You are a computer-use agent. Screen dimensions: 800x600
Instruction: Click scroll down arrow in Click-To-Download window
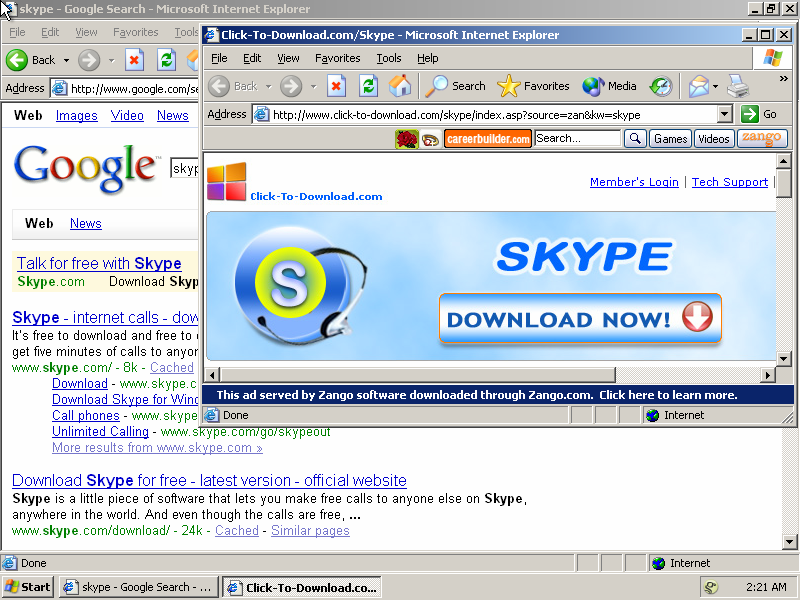tap(783, 359)
